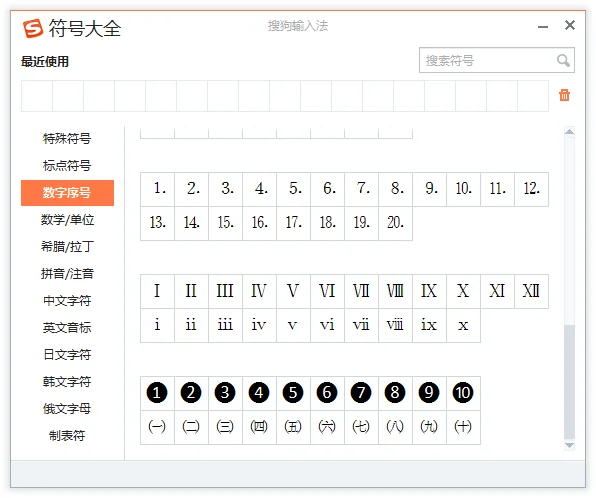596x498 pixels.
Task: Click the Sogou logo icon
Action: (33, 29)
